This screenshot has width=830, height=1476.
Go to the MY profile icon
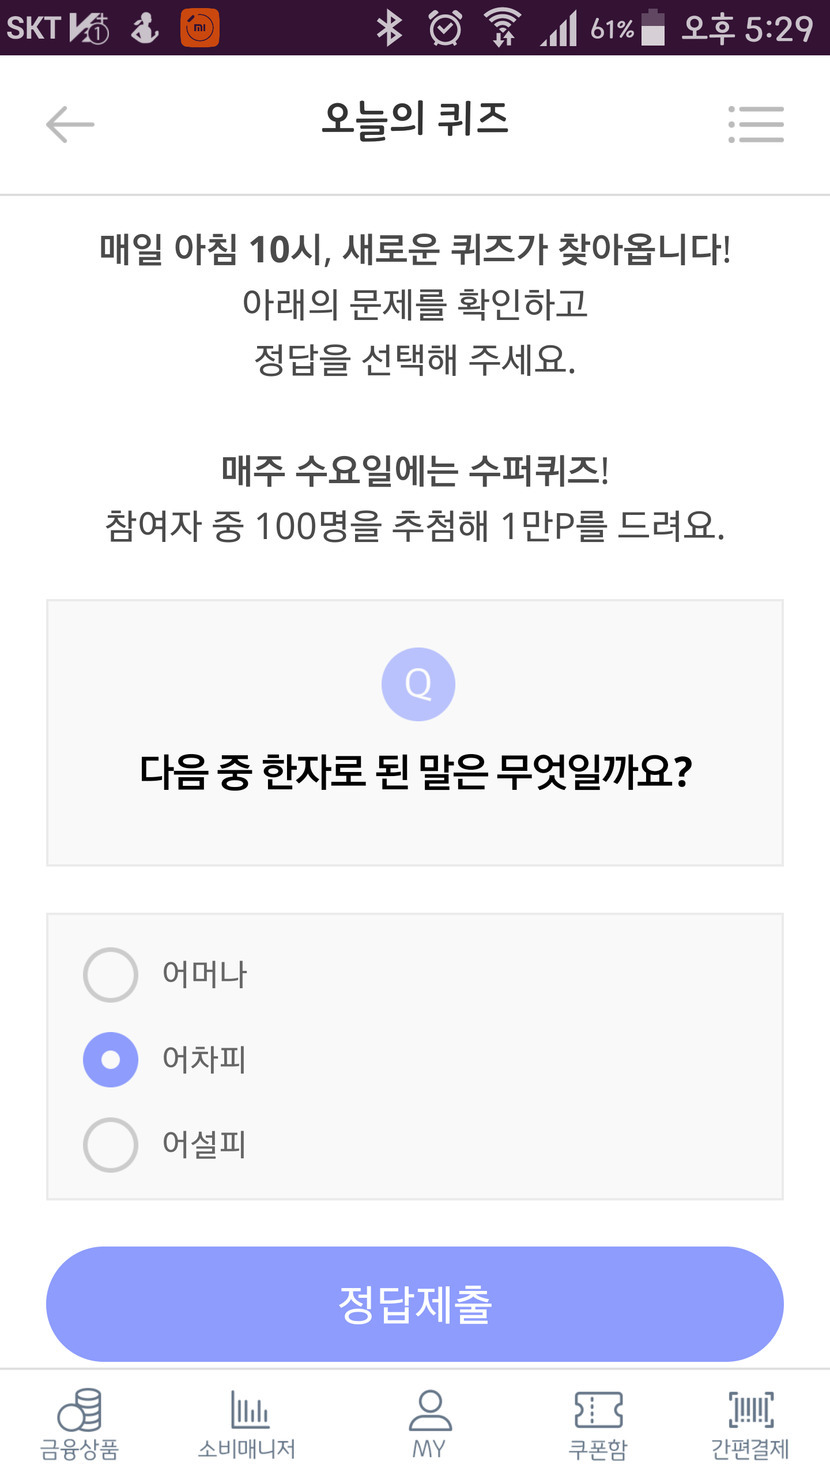point(430,1412)
